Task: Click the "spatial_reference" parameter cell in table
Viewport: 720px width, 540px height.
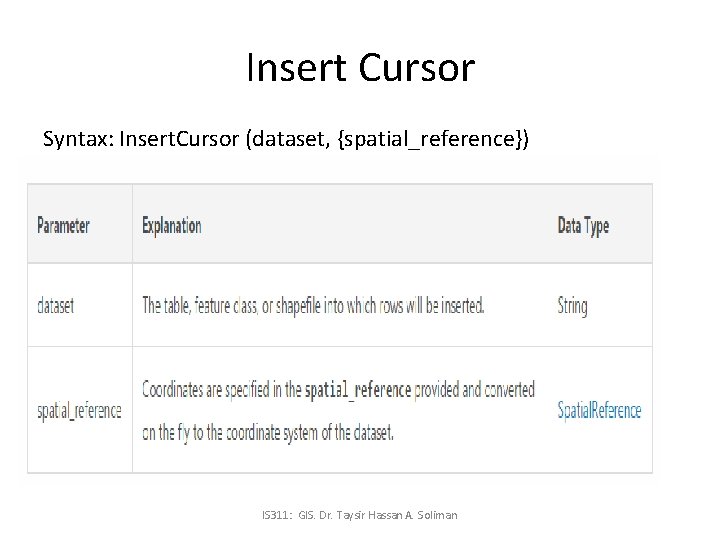Action: 79,410
